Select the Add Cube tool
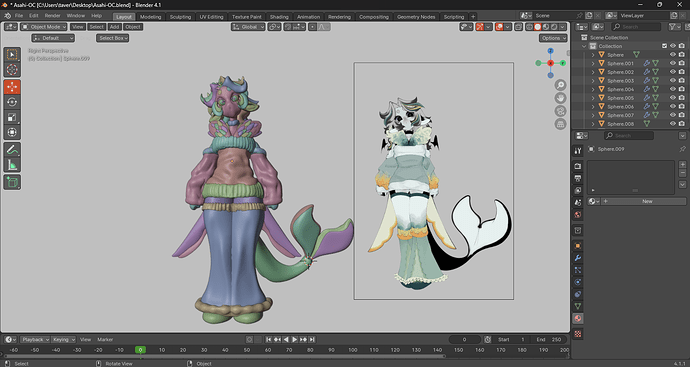Viewport: 690px width, 367px height. point(12,182)
